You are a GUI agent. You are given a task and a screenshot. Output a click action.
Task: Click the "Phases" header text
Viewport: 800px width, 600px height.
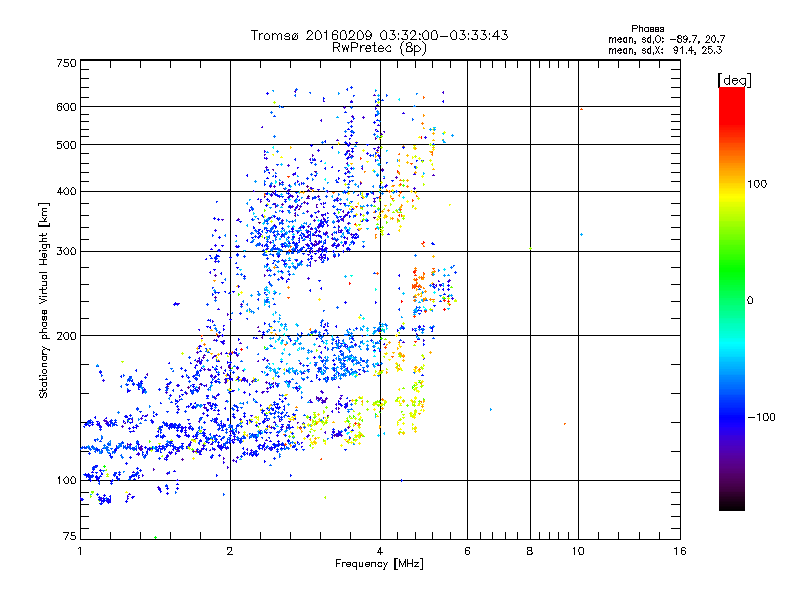coord(647,29)
